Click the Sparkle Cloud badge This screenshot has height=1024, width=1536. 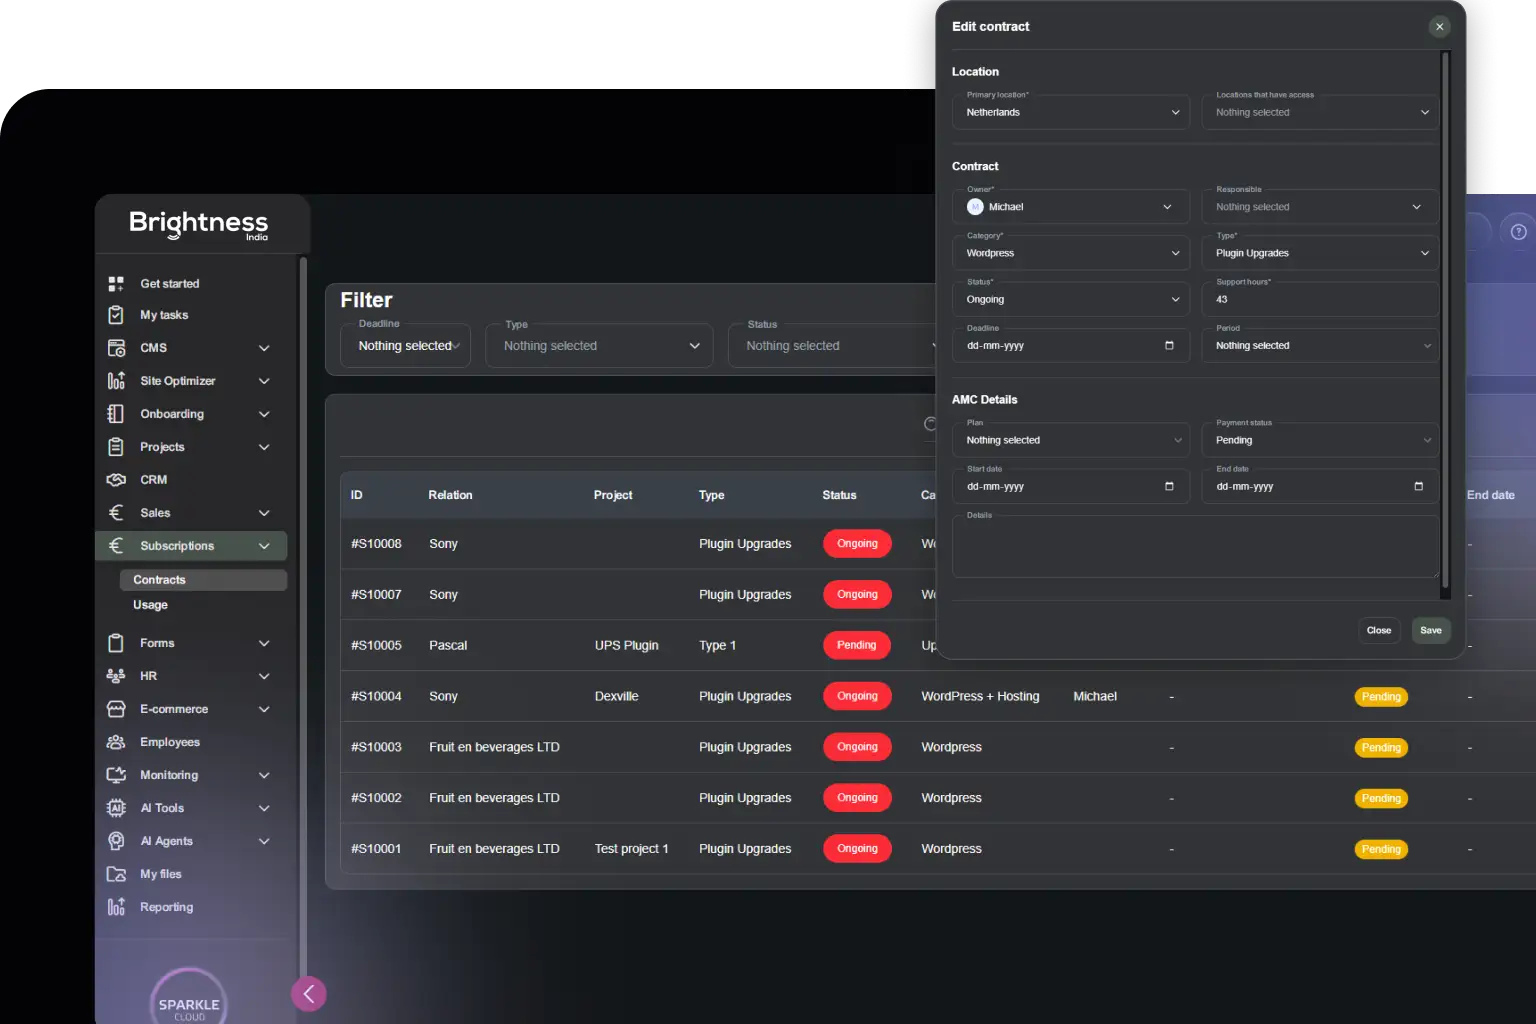[189, 1000]
